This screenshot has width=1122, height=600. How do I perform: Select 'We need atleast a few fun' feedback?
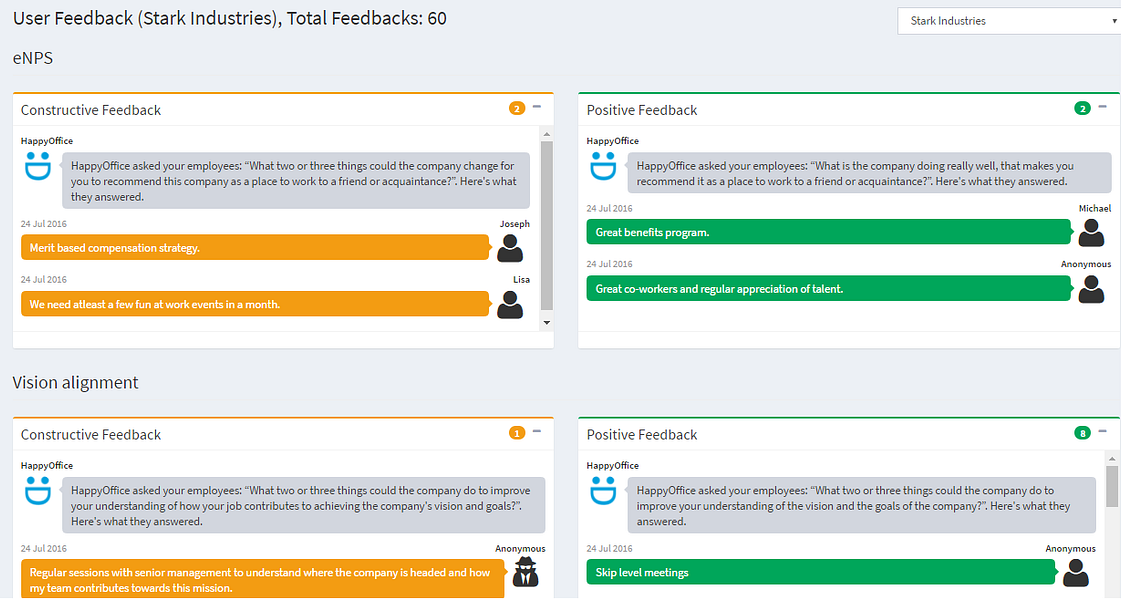pos(255,305)
